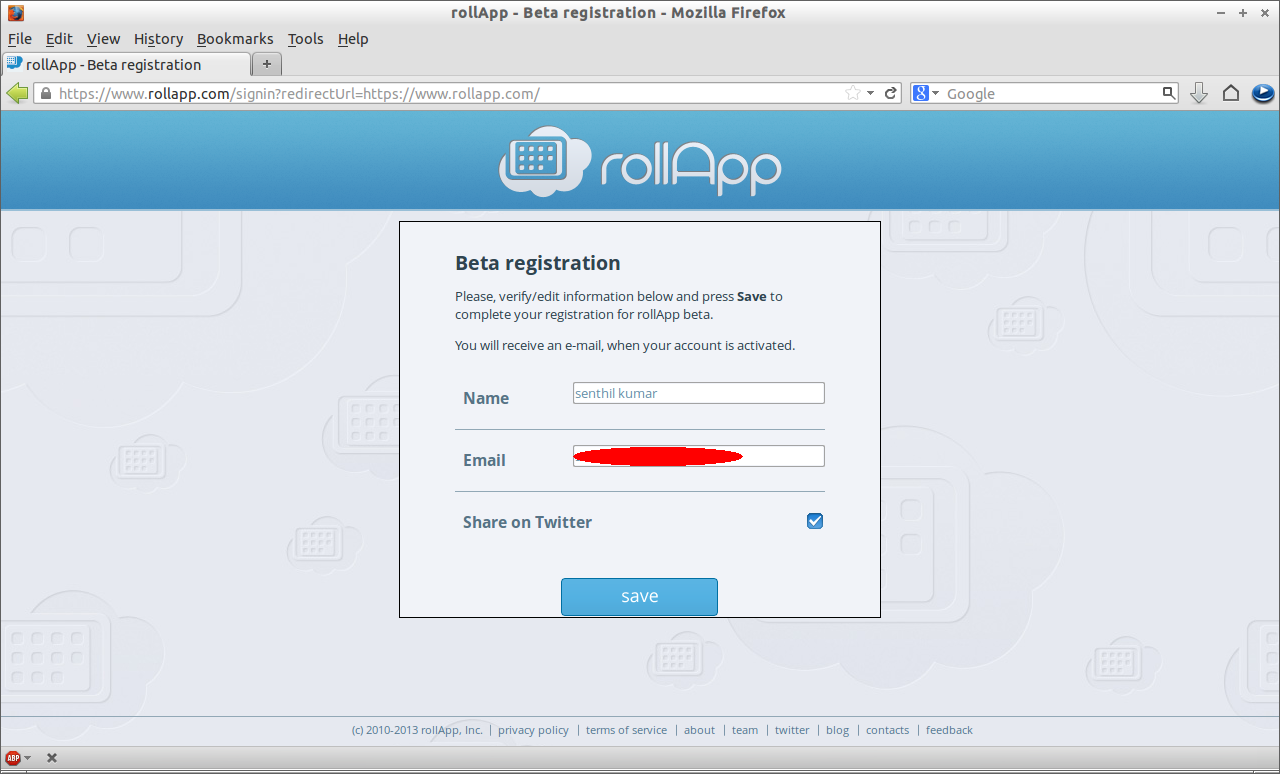Click the blue round toolbar extension icon
Image resolution: width=1280 pixels, height=774 pixels.
[1262, 93]
